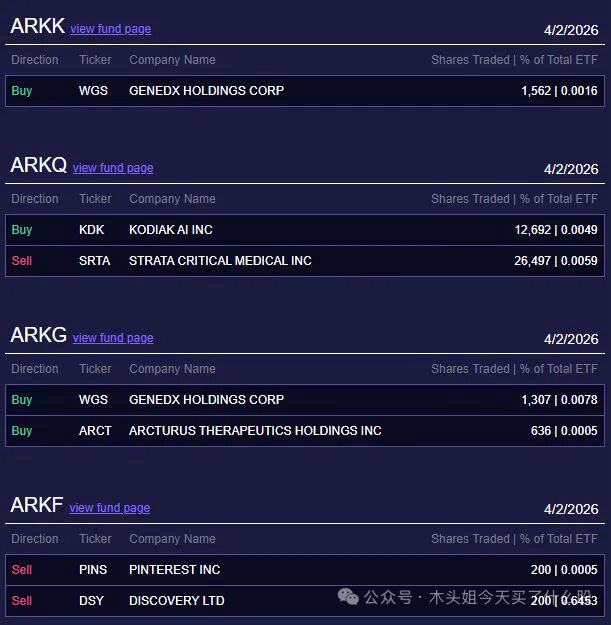Click the PINTEREST INC company name
611x625 pixels.
(175, 570)
